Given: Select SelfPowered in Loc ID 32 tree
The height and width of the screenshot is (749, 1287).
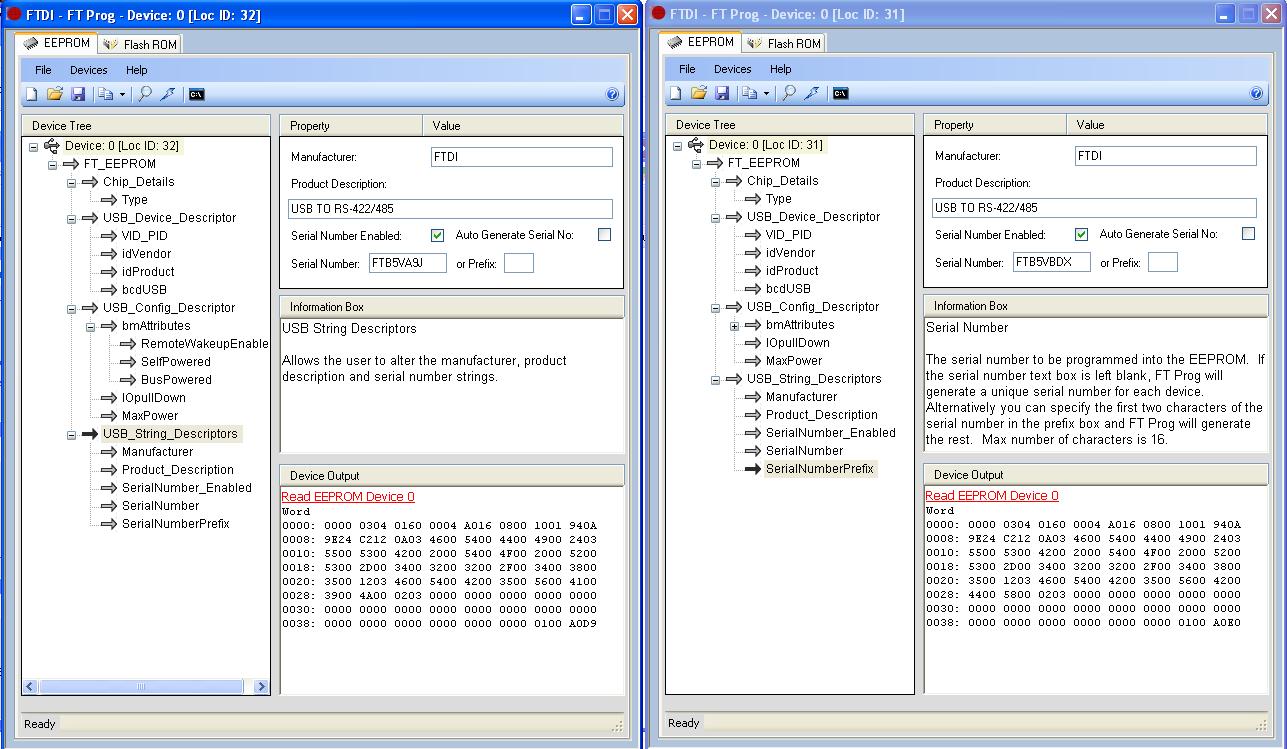Looking at the screenshot, I should click(x=176, y=362).
